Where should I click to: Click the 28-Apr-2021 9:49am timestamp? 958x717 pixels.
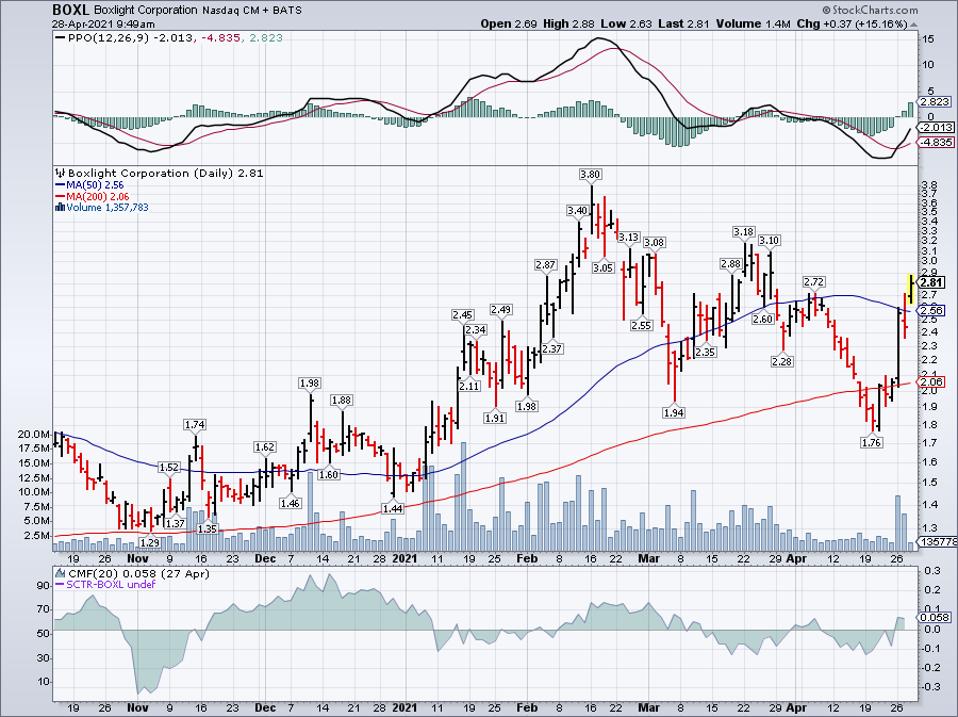click(x=103, y=24)
